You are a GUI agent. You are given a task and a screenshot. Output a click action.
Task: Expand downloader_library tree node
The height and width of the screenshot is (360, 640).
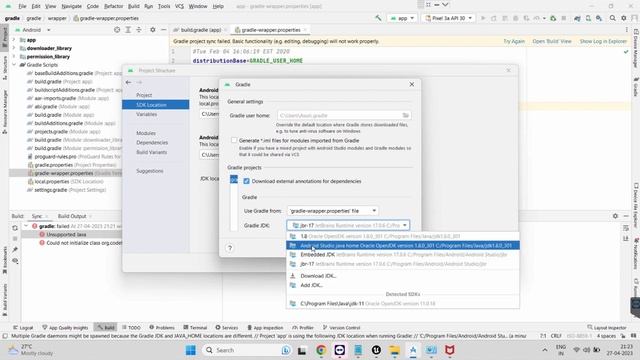(14, 48)
